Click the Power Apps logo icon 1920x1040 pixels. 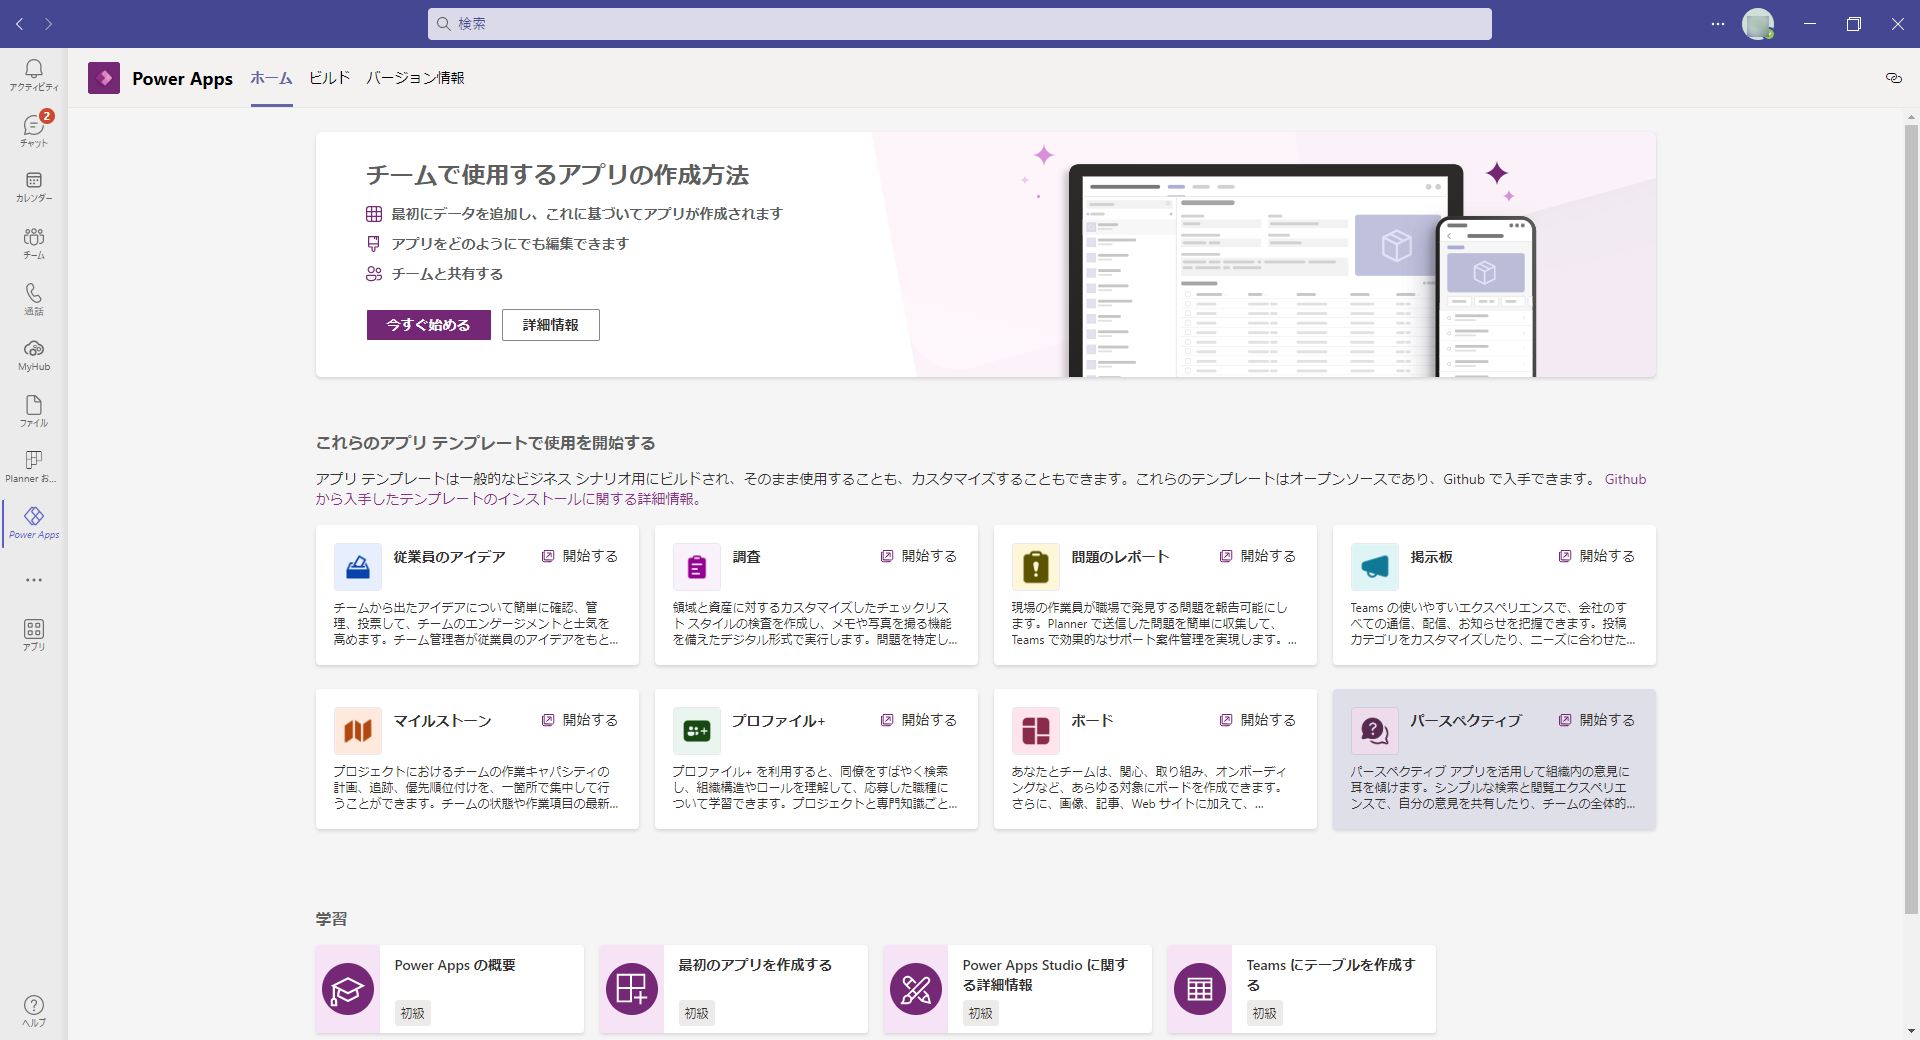coord(104,78)
